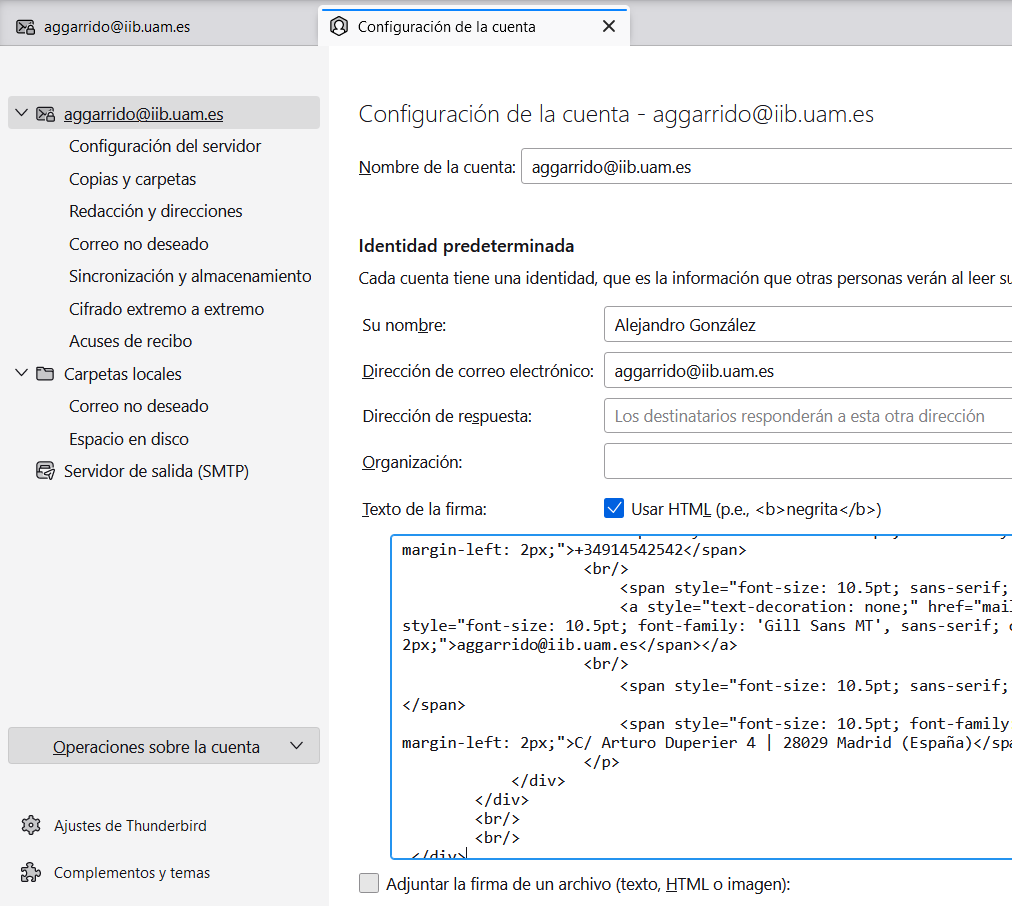
Task: Switch to the aggarrido@iib.uam.es mail tab
Action: (x=117, y=27)
